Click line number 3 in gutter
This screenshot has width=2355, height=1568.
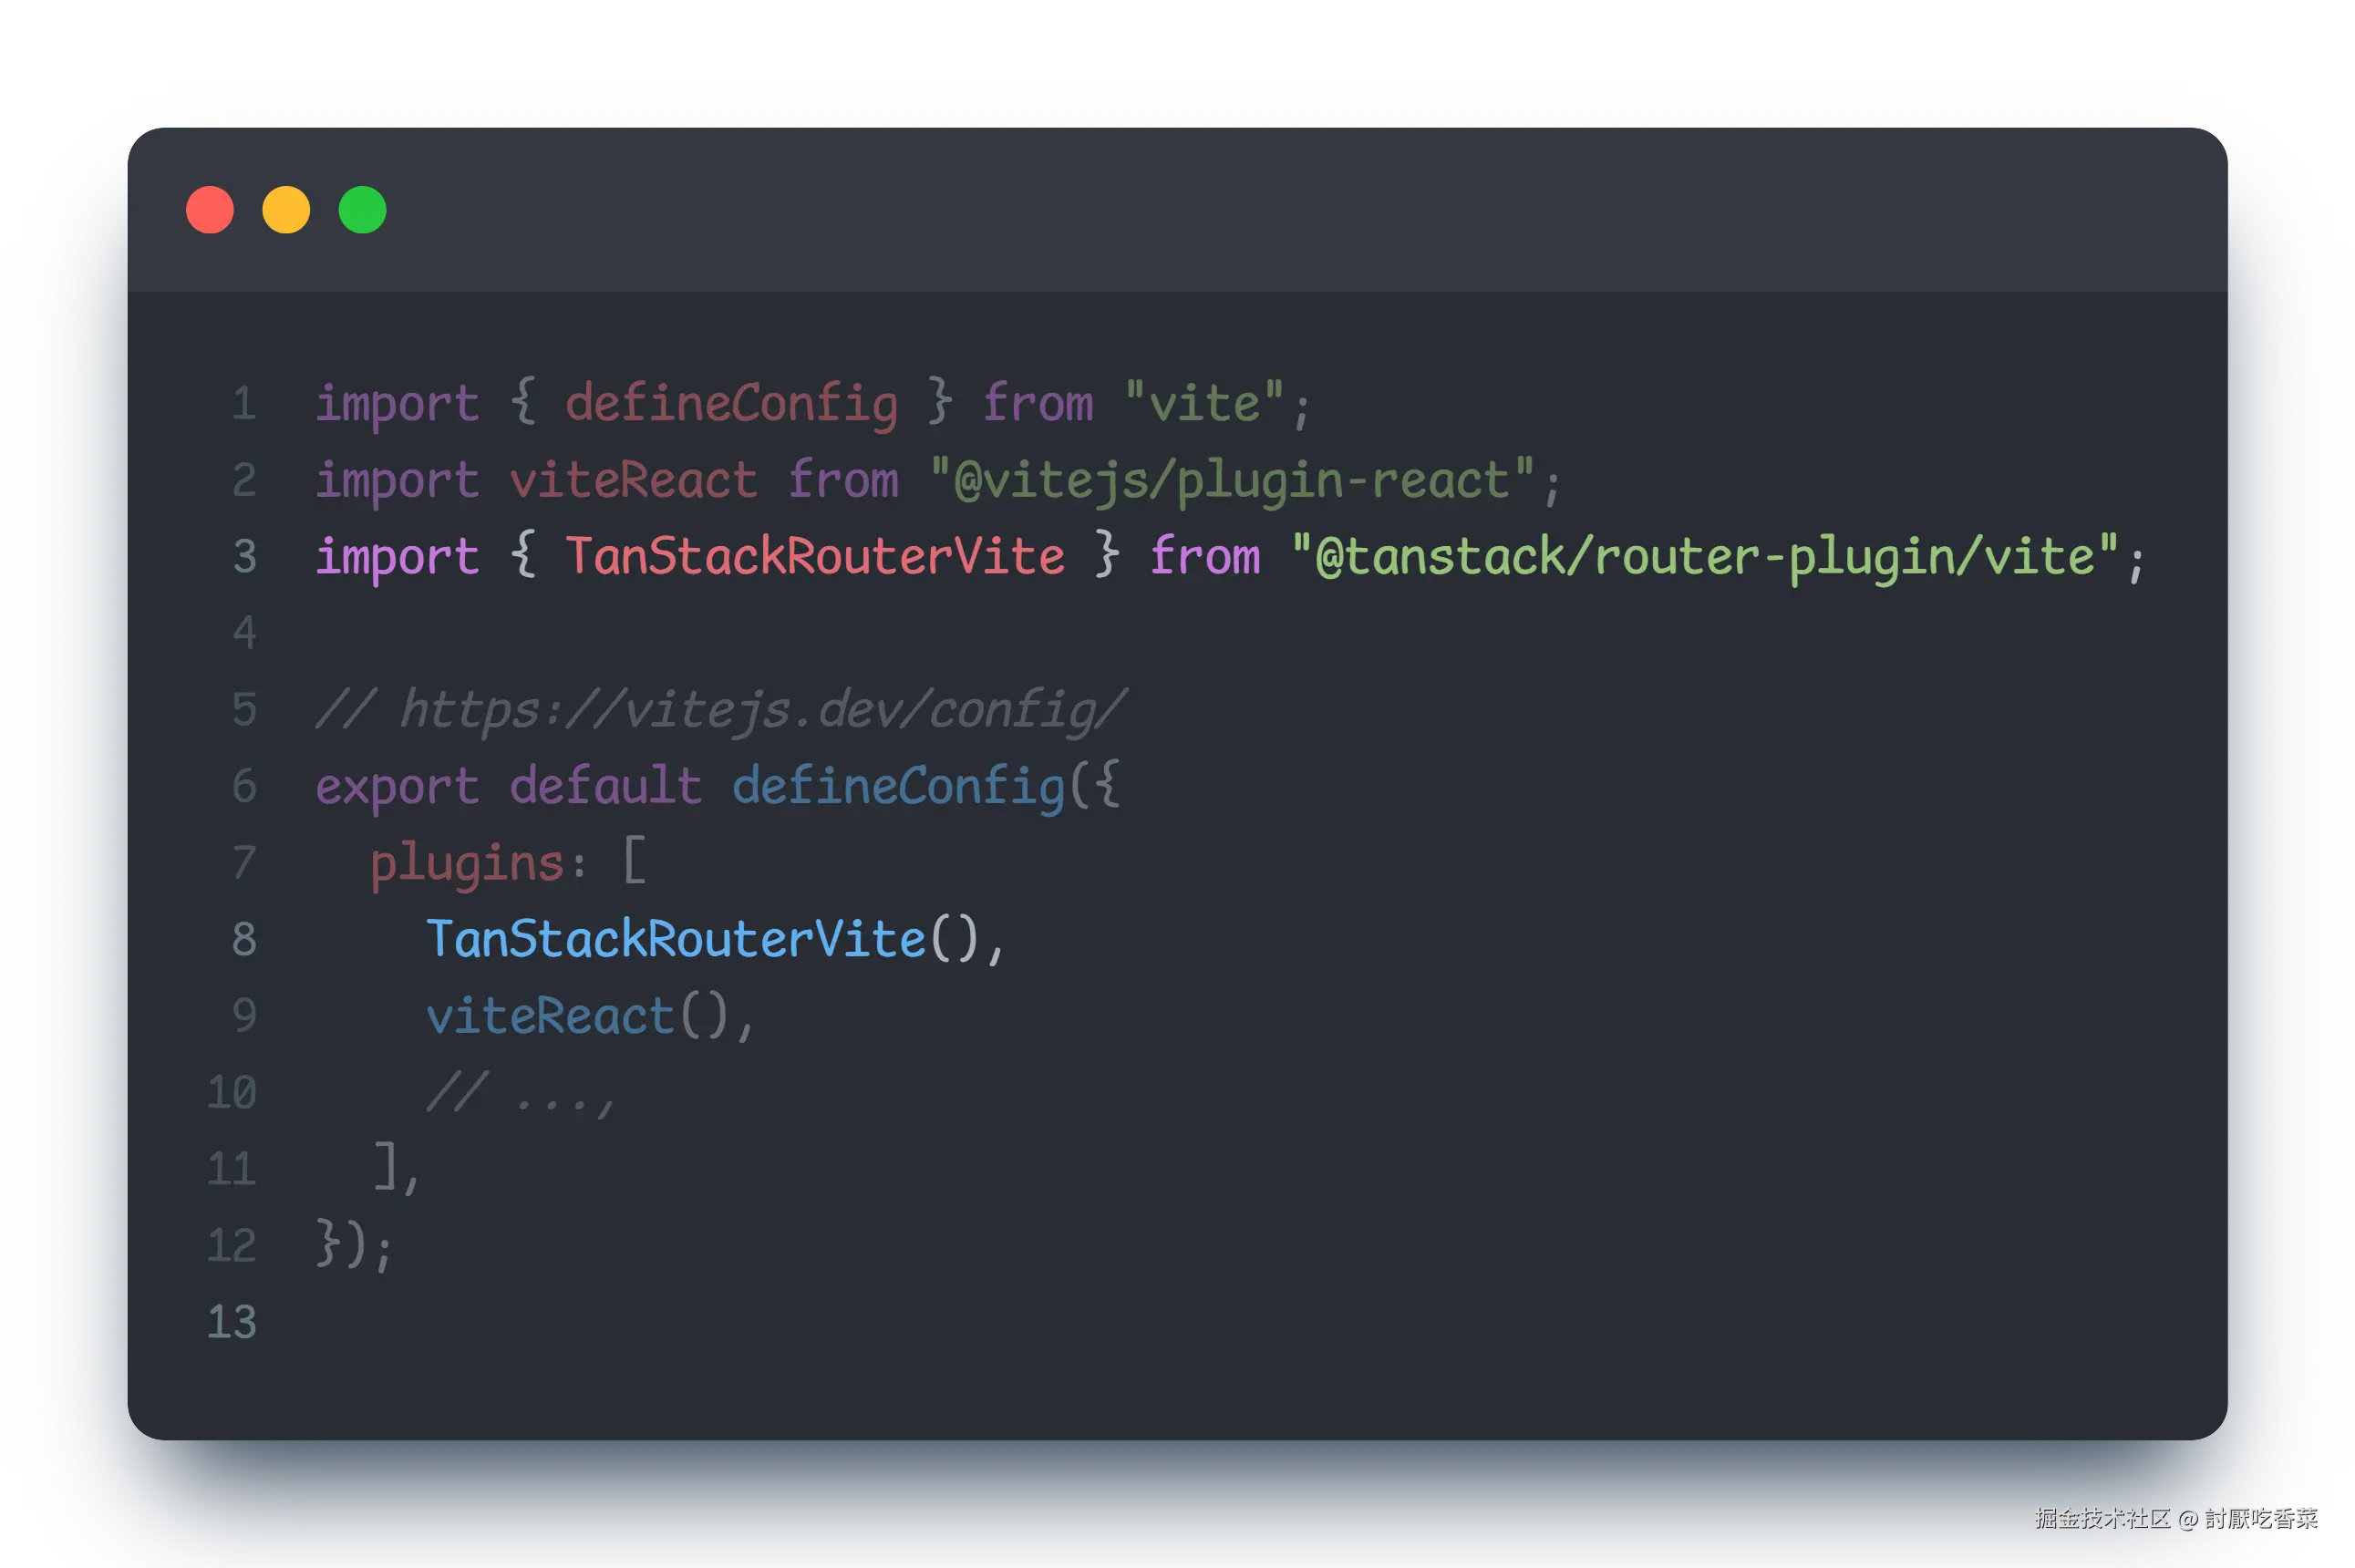tap(244, 557)
